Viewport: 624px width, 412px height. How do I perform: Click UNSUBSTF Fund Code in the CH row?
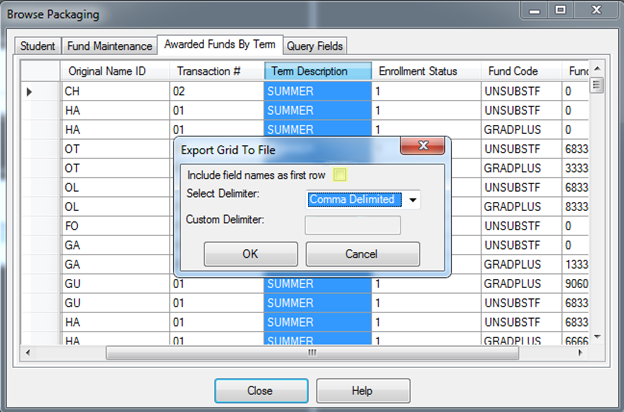[x=521, y=92]
